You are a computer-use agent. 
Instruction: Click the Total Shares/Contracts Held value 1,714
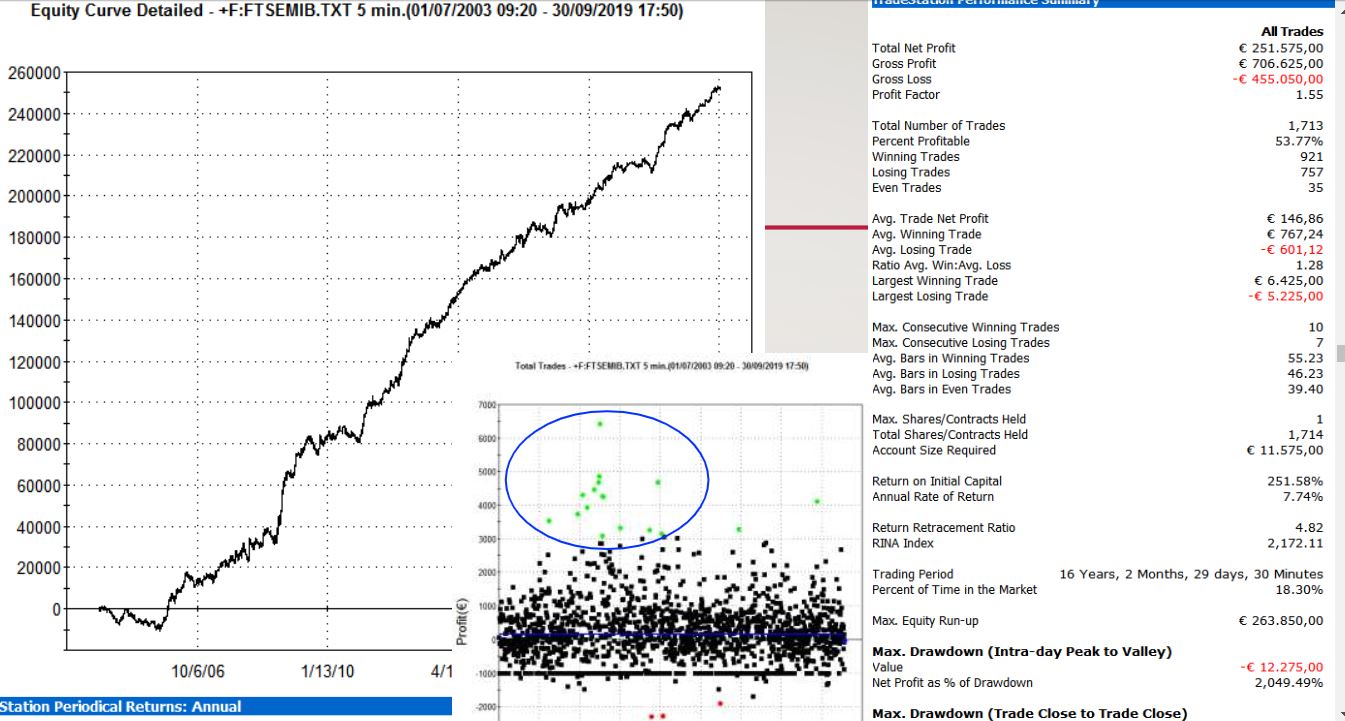(x=1306, y=435)
